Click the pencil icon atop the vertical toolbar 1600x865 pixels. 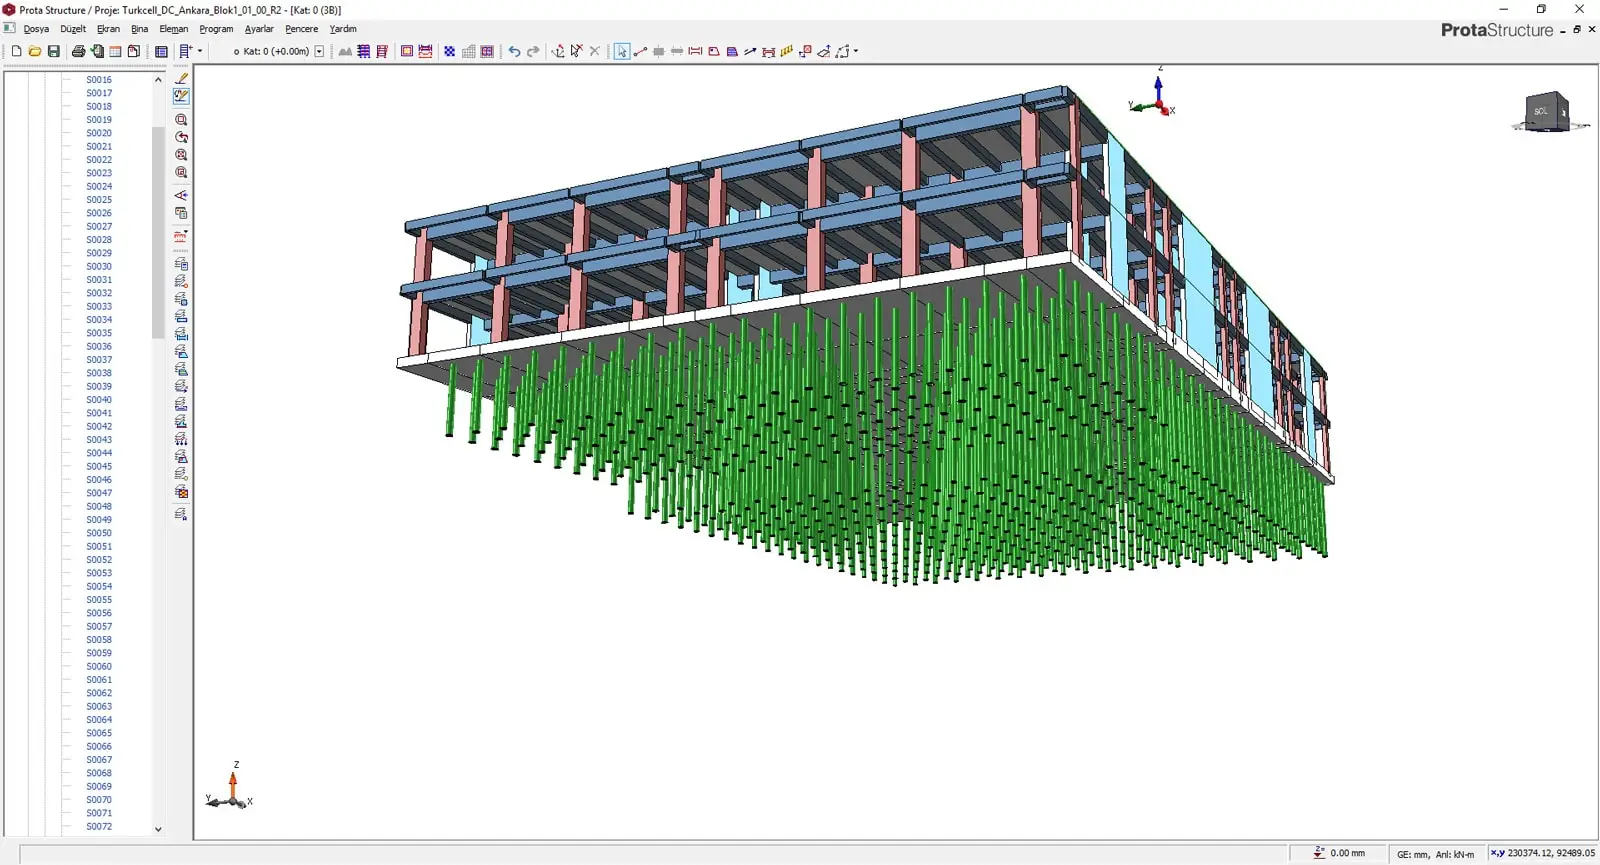tap(181, 78)
